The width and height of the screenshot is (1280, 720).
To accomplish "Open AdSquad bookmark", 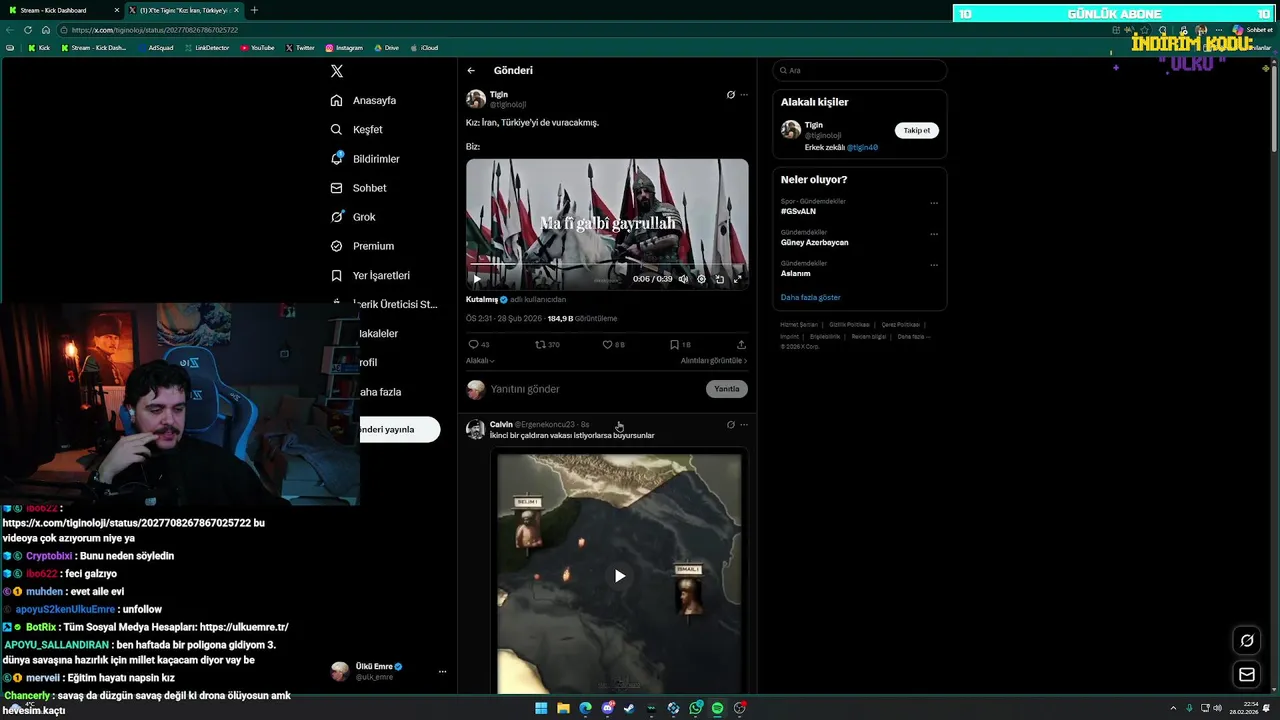I will [x=156, y=48].
